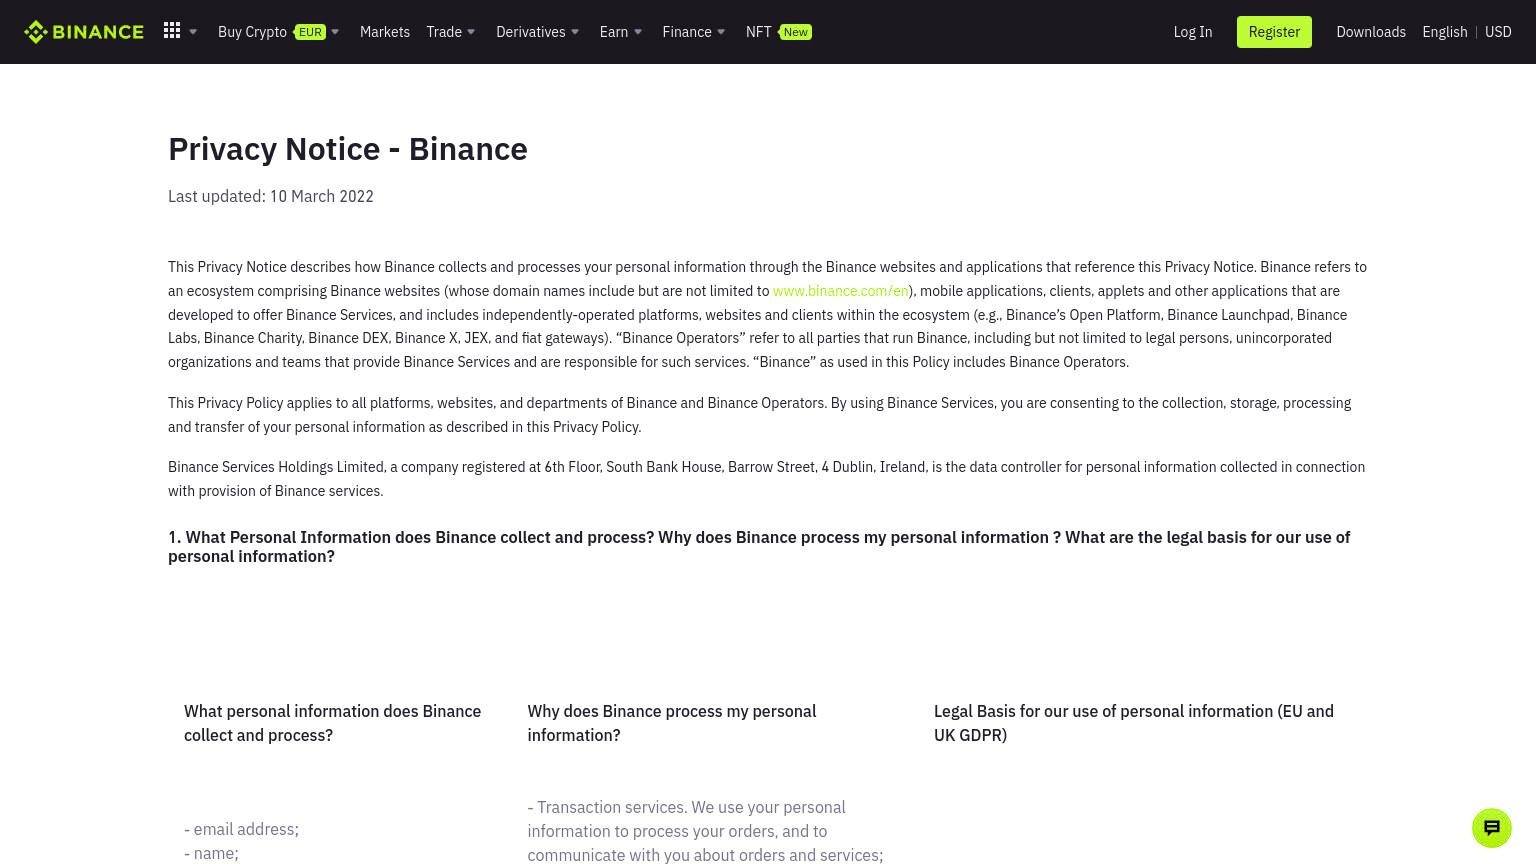Expand the Finance dropdown arrow
This screenshot has height=864, width=1536.
(721, 32)
